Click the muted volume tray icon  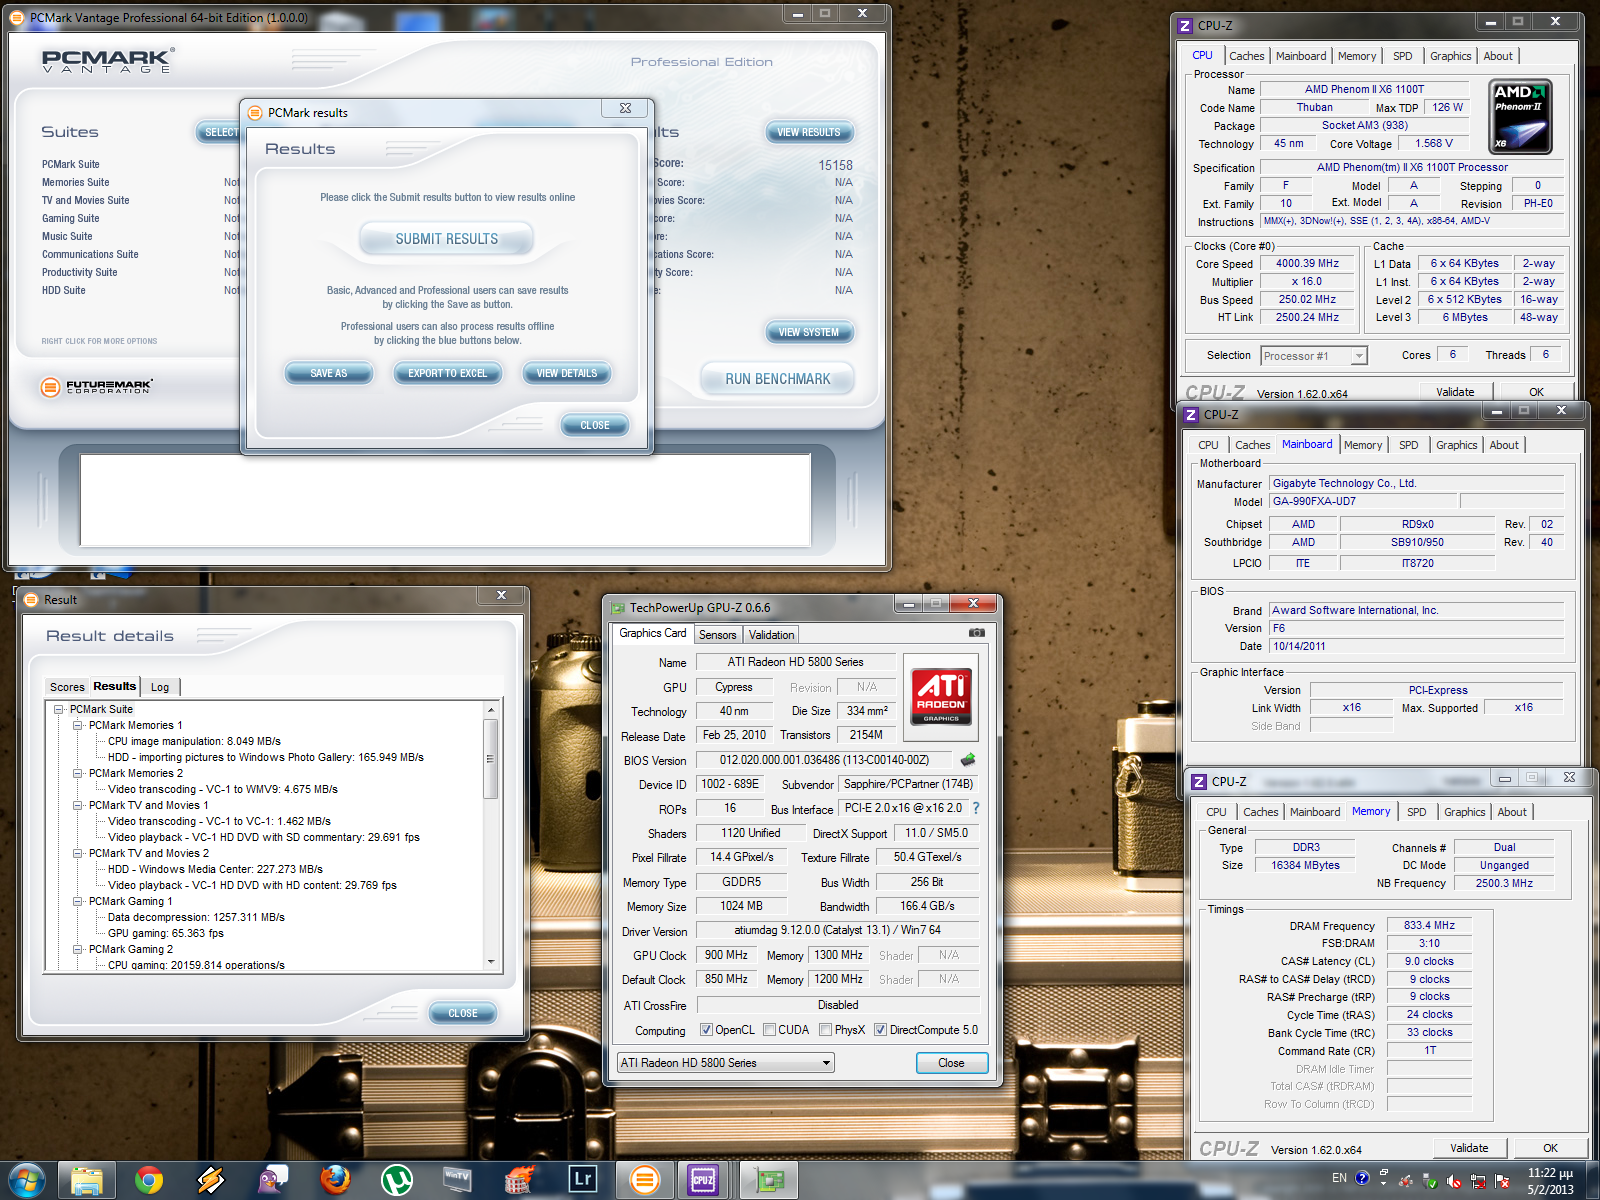[x=1454, y=1181]
